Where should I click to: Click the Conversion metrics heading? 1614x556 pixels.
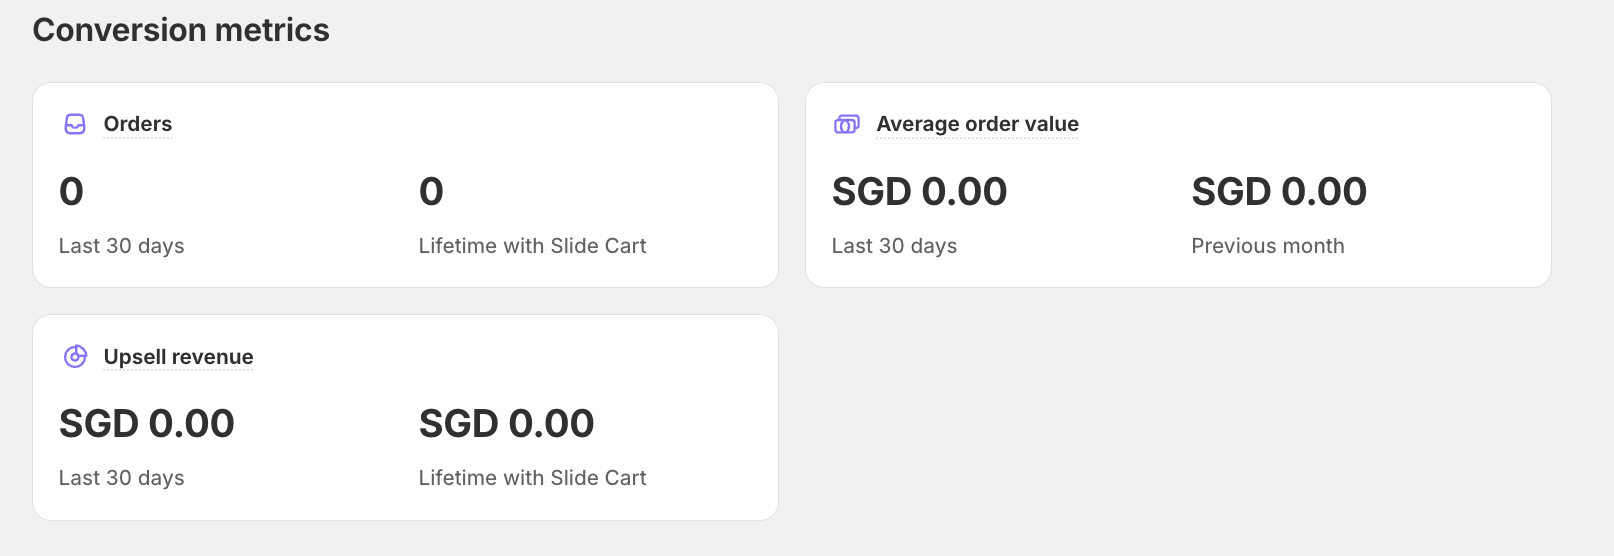[181, 30]
